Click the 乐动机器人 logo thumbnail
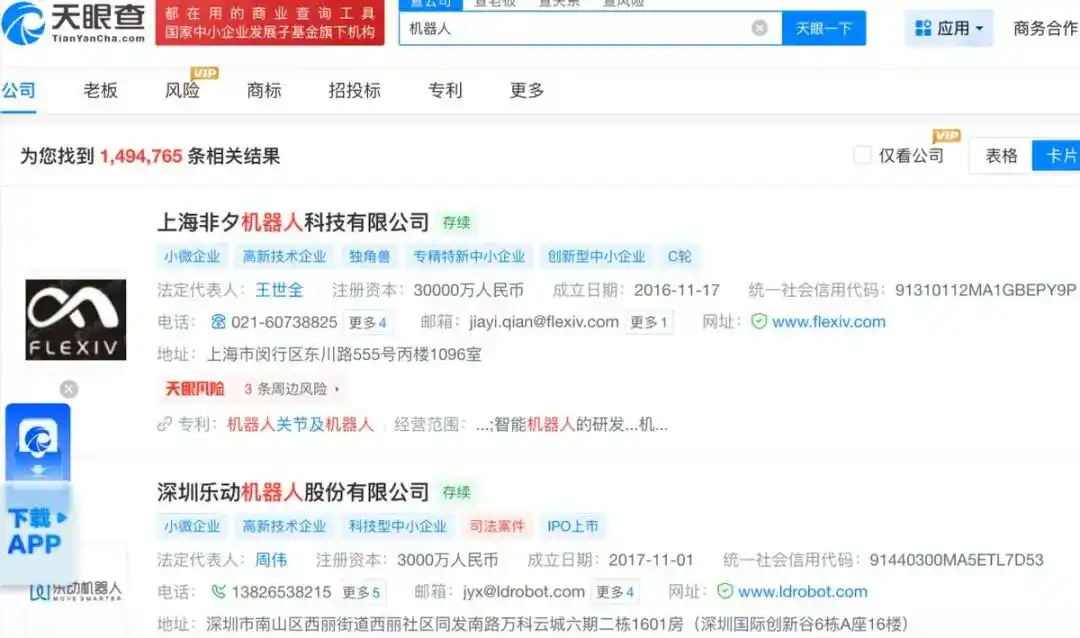Image resolution: width=1080 pixels, height=638 pixels. [76, 591]
